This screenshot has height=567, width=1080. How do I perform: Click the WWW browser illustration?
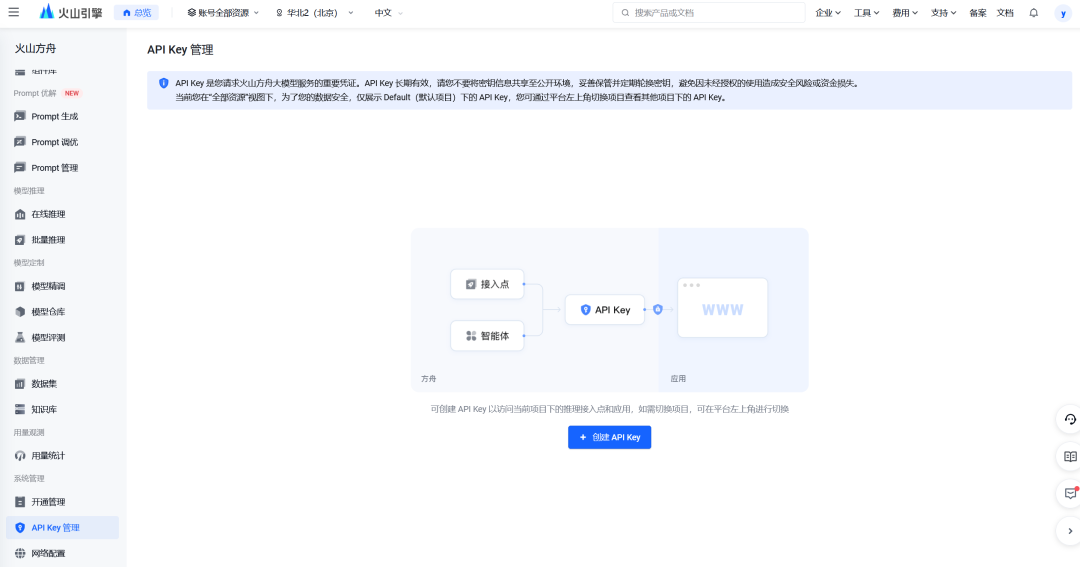click(x=723, y=308)
